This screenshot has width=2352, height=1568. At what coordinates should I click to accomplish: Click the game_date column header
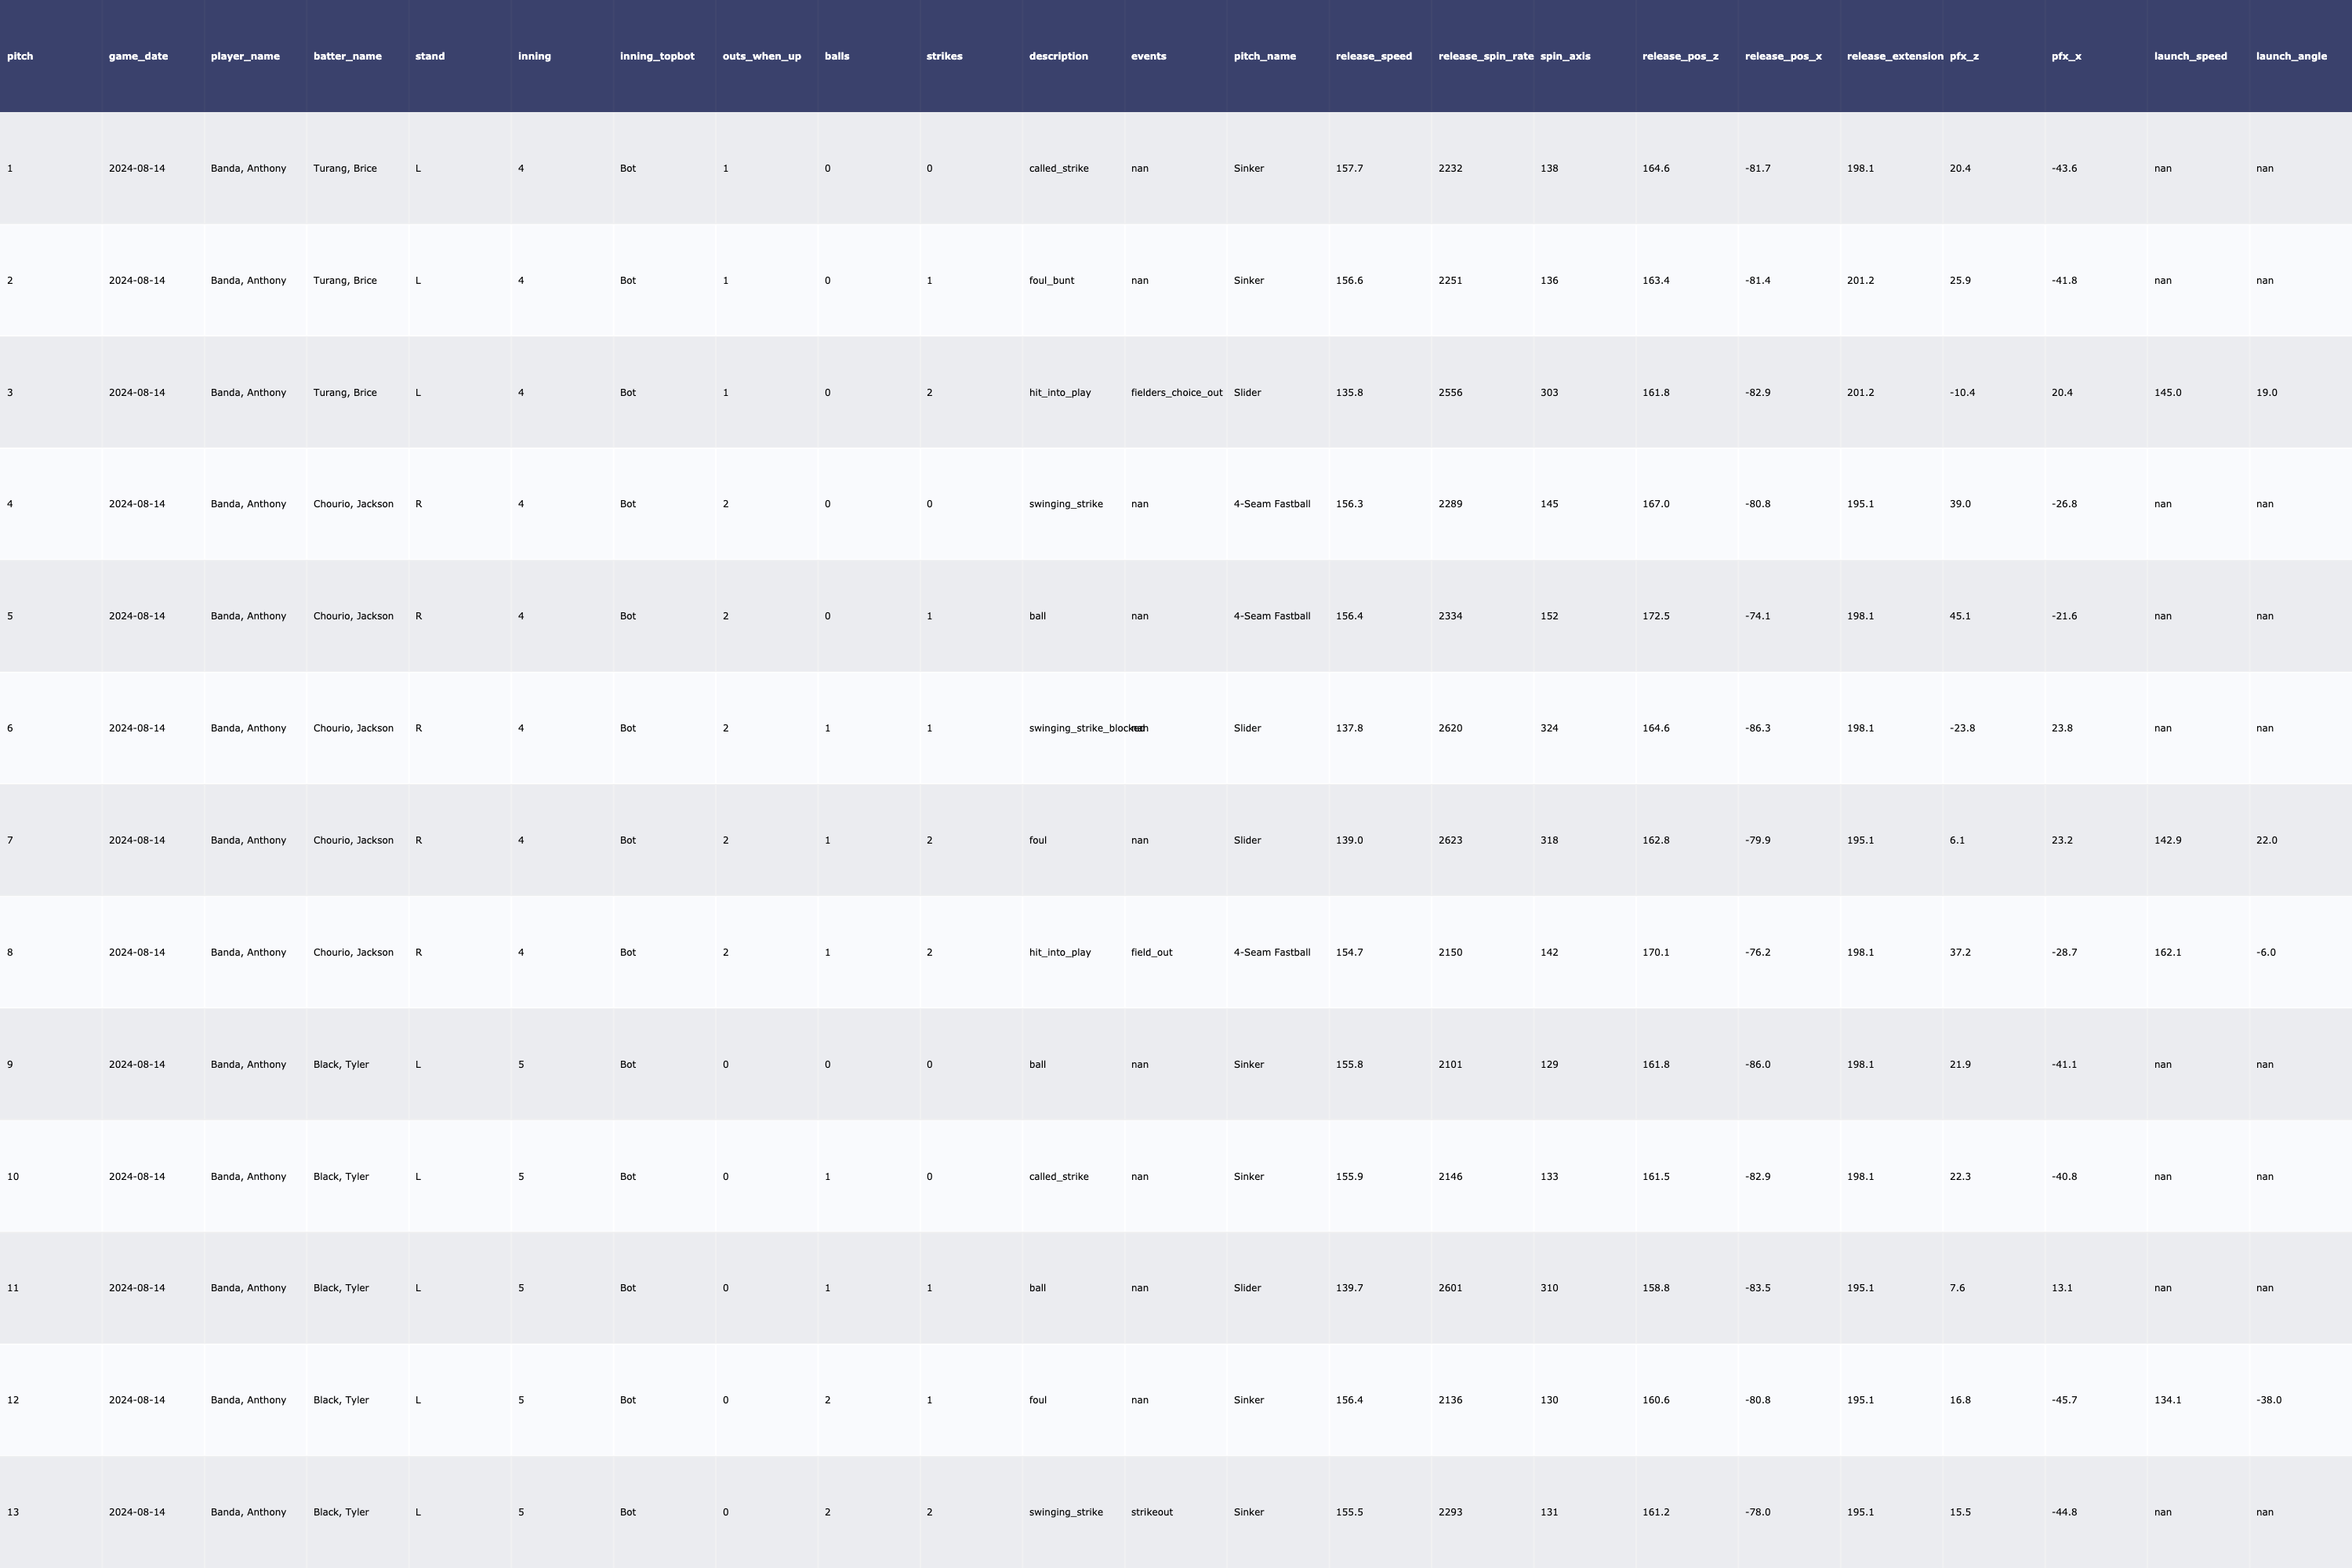pos(138,56)
